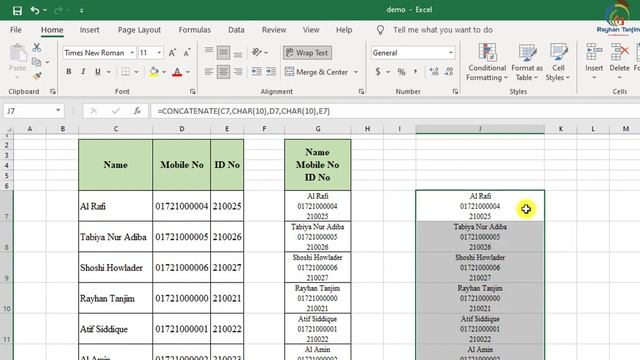The image size is (640, 360).
Task: Decrease decimal places
Action: tap(449, 72)
